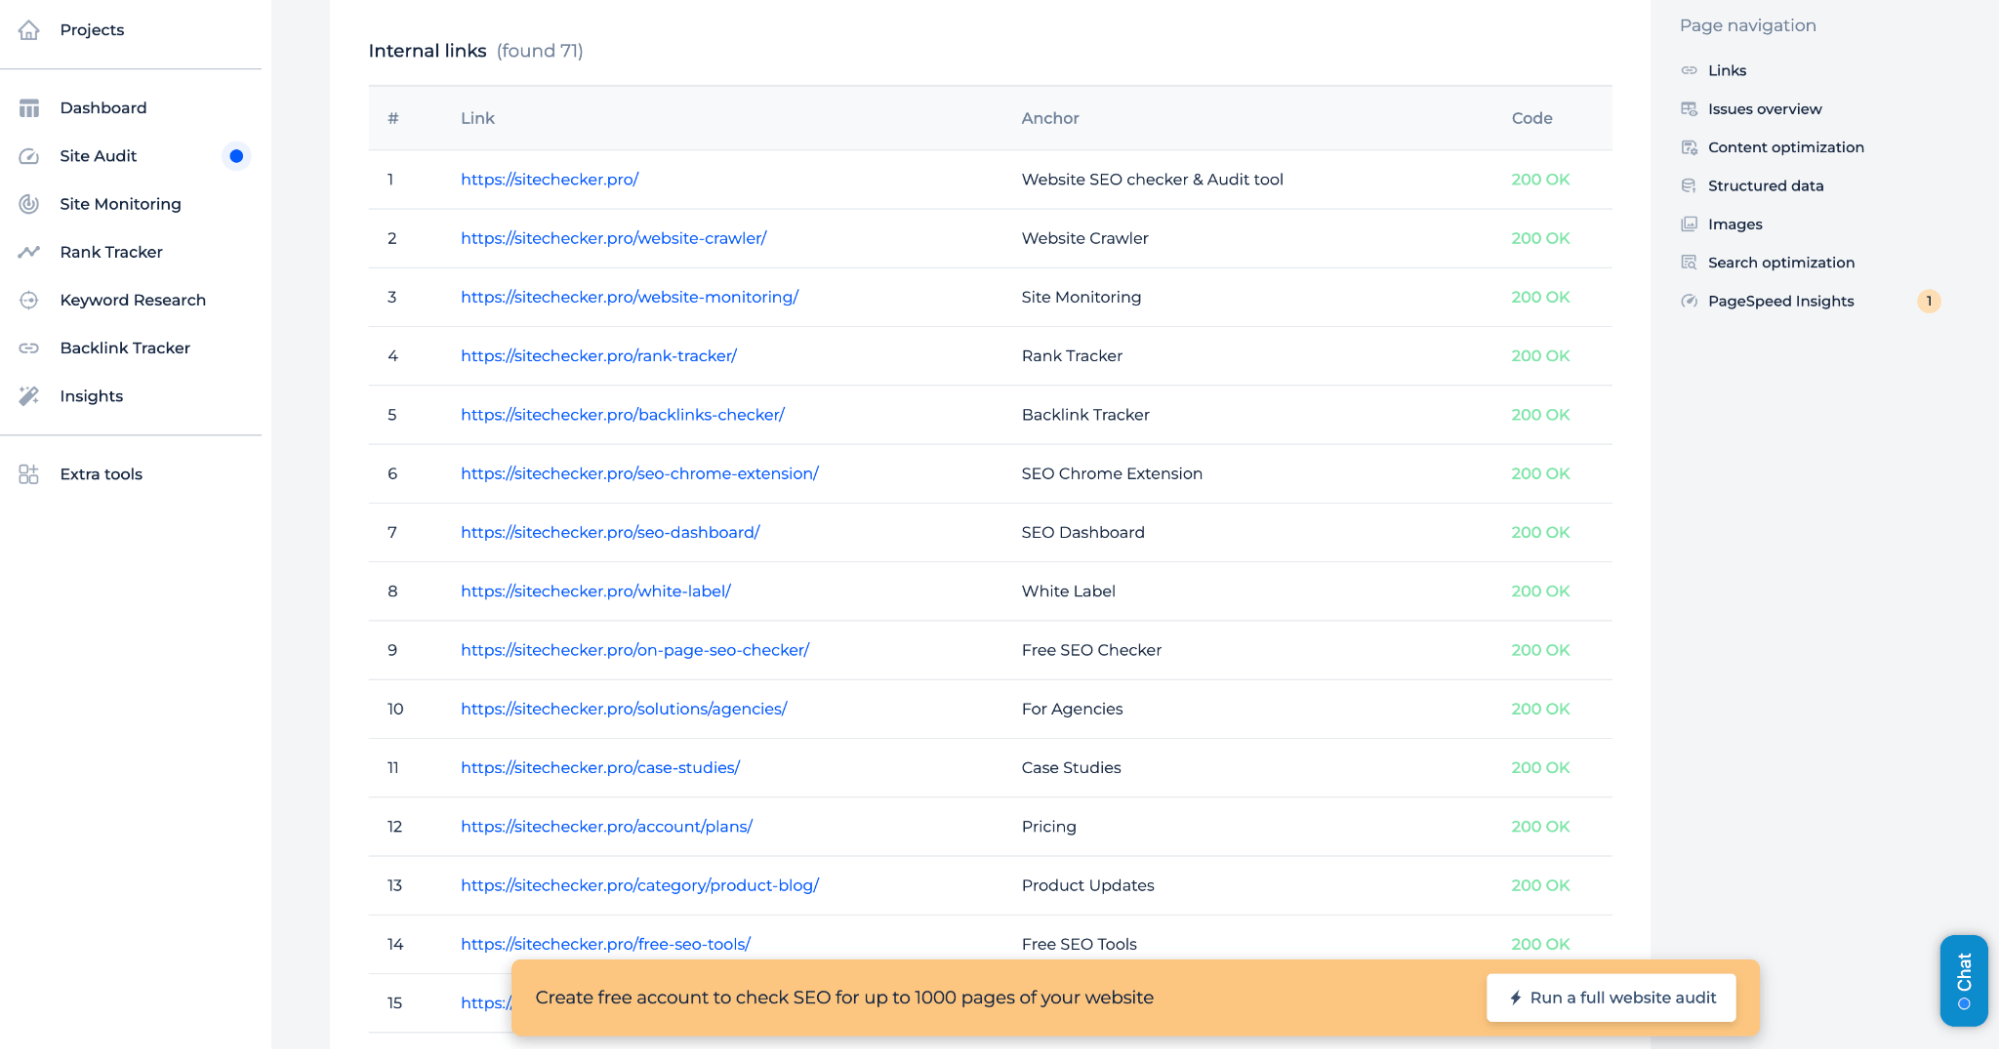Screen dimensions: 1999x1050
Task: Click the Create free account banner text
Action: tap(844, 998)
